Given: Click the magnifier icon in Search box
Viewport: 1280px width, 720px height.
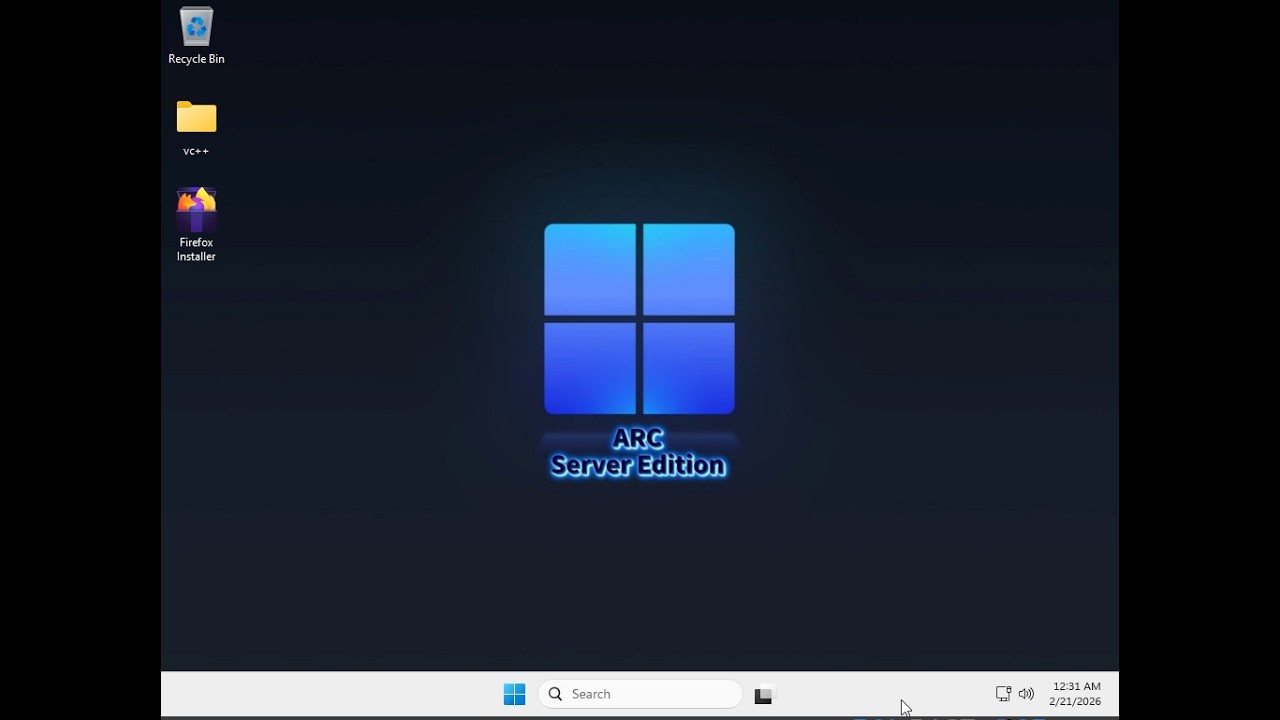Looking at the screenshot, I should 556,694.
